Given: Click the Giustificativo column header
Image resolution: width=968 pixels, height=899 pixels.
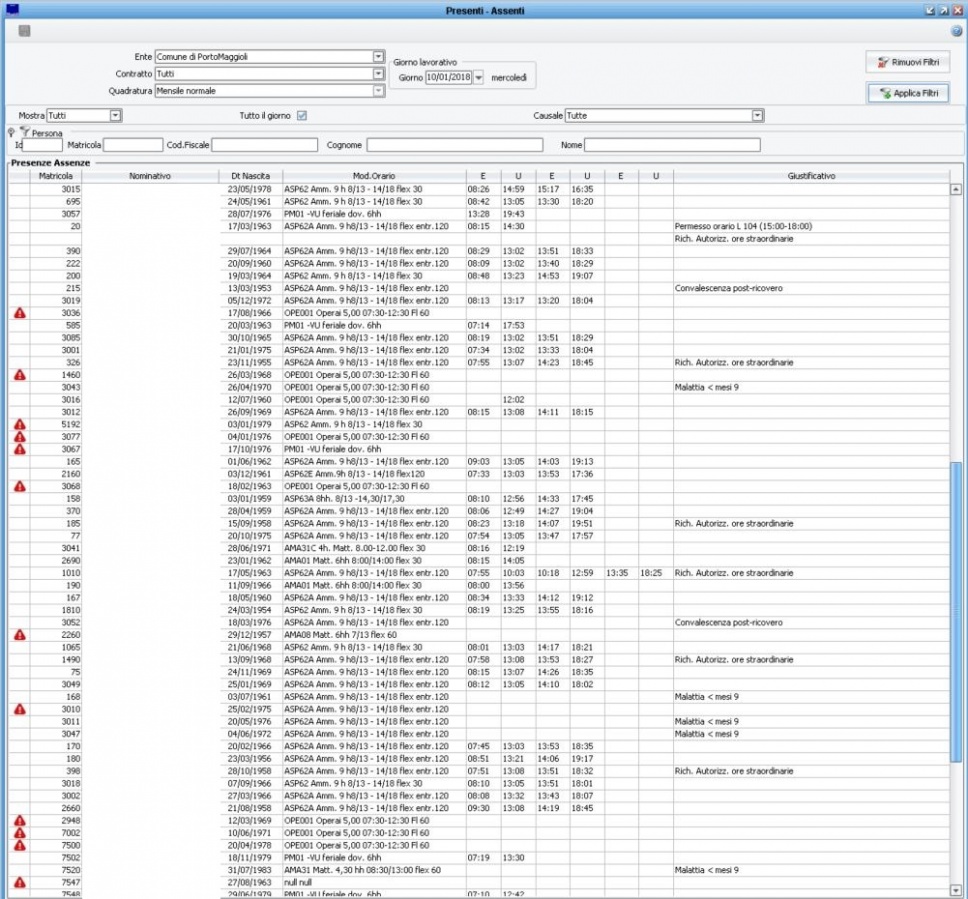Looking at the screenshot, I should 810,176.
